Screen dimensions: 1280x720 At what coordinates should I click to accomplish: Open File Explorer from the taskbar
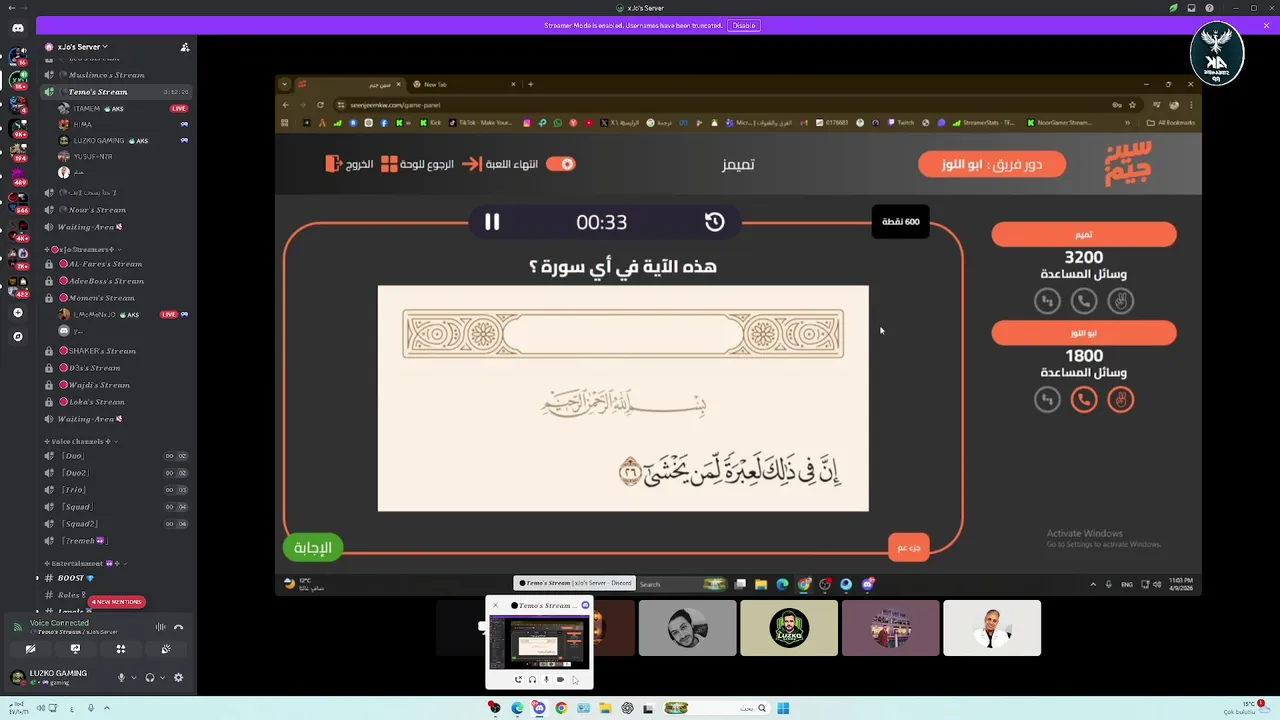coord(605,708)
